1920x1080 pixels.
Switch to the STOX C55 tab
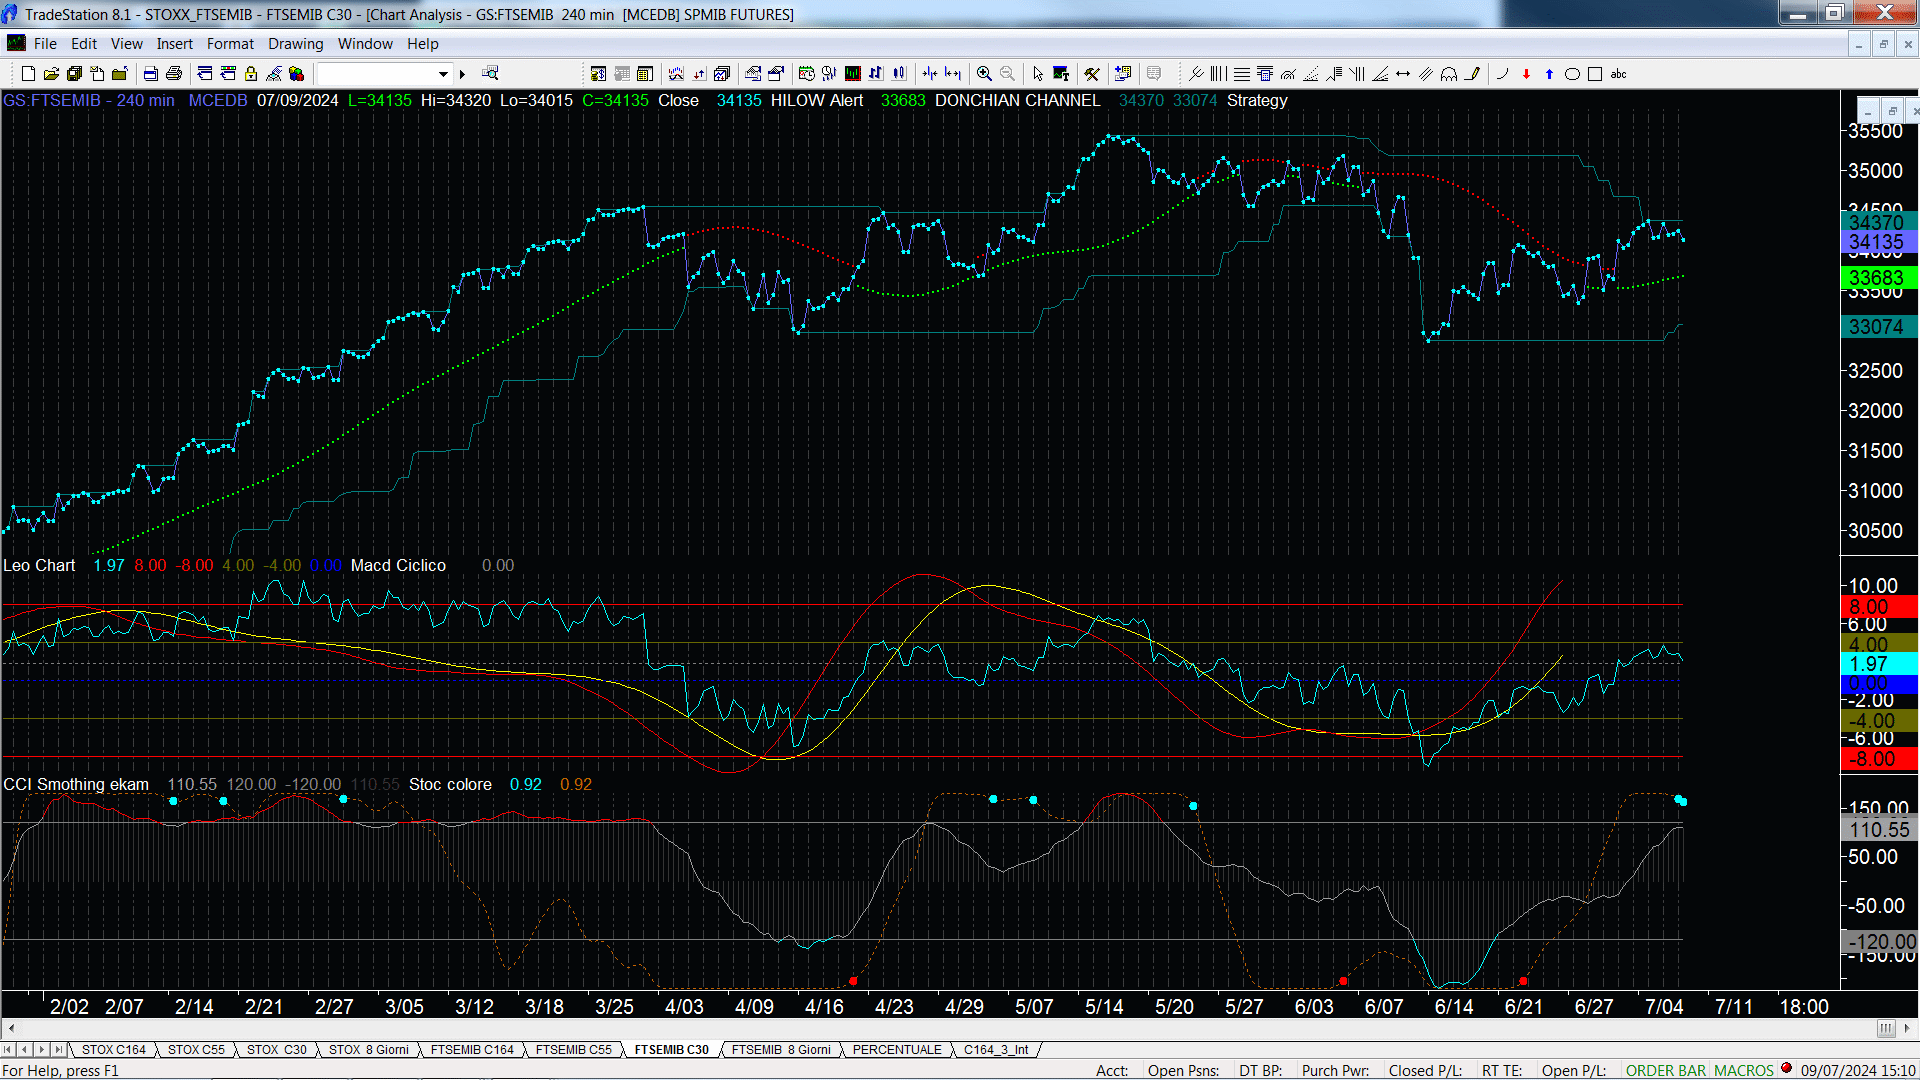(x=196, y=1050)
